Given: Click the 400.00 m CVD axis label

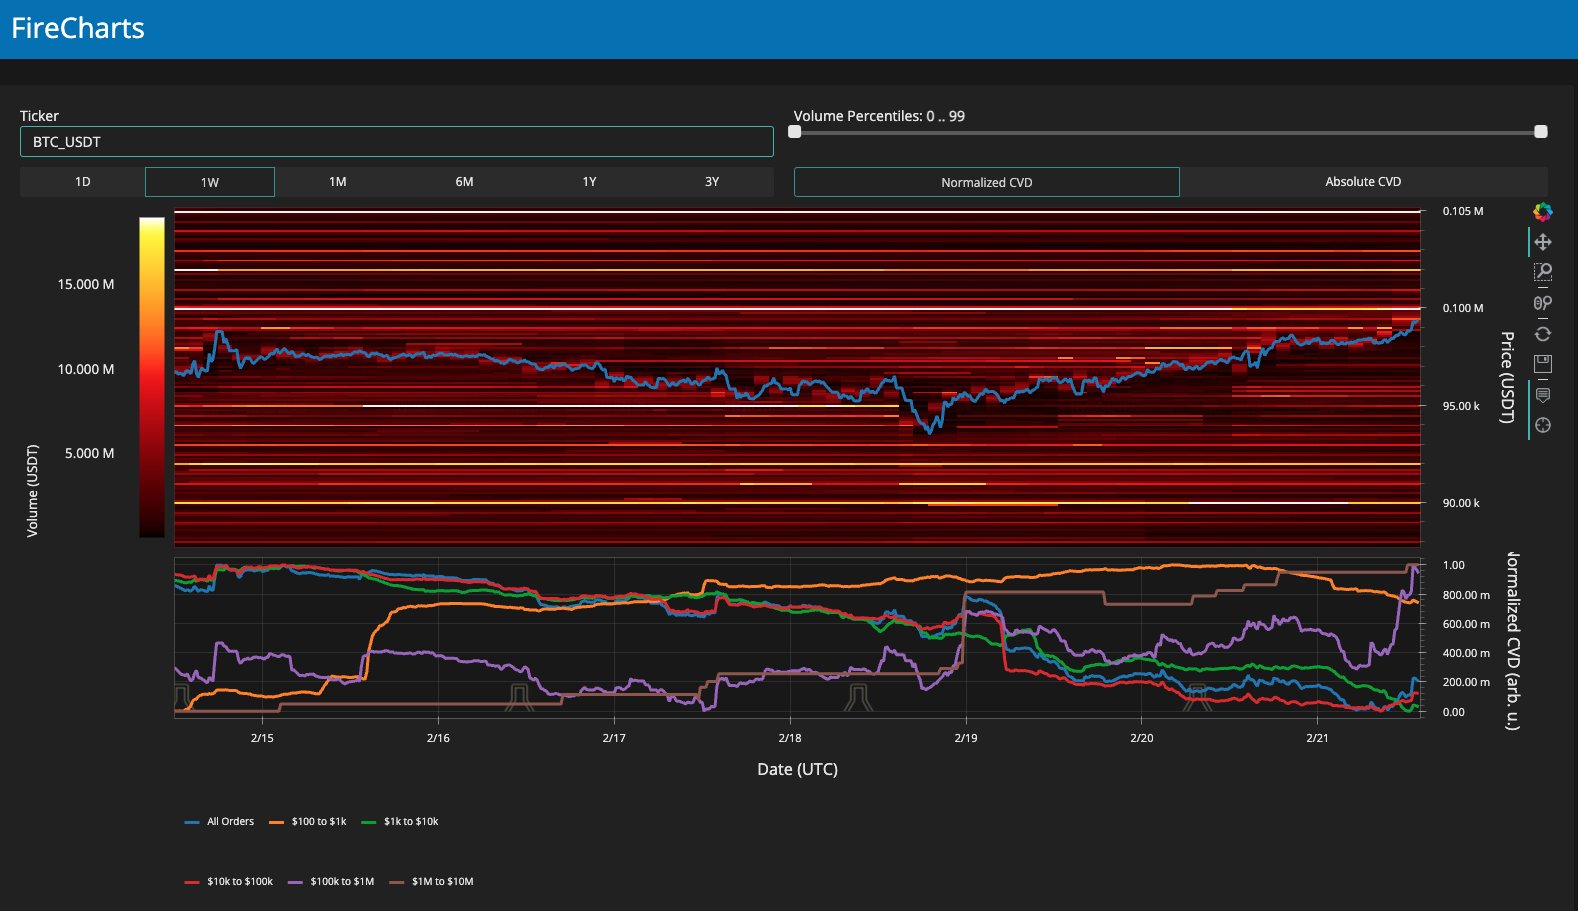Looking at the screenshot, I should point(1466,653).
